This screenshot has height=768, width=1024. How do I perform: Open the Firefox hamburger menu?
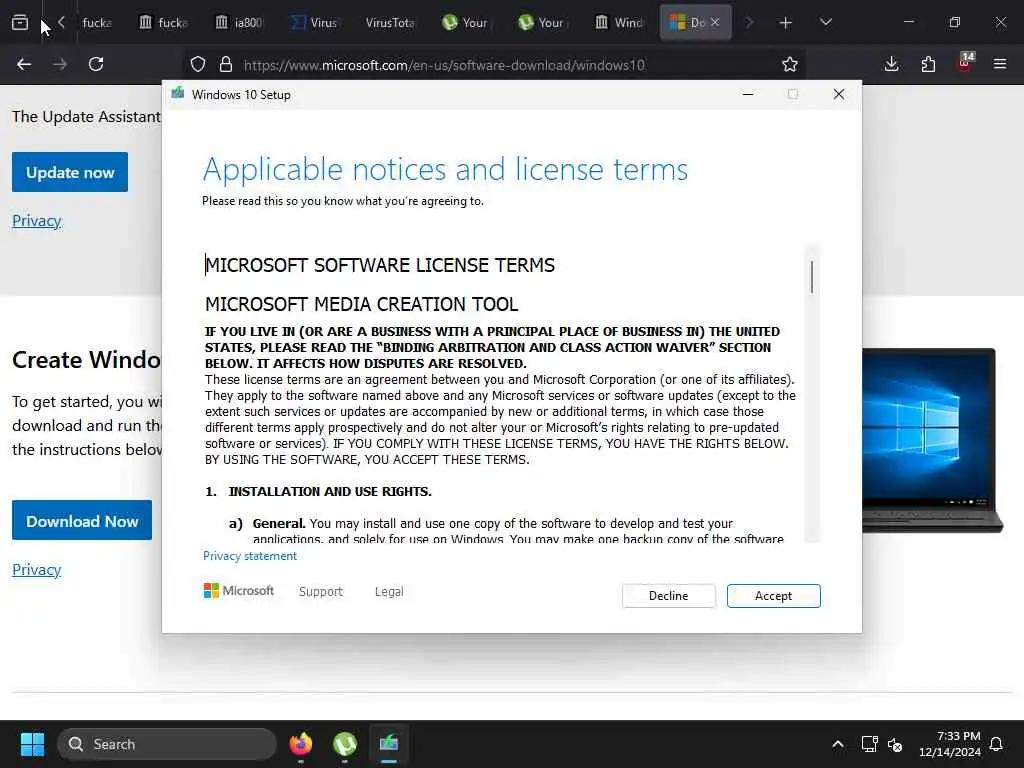1000,64
